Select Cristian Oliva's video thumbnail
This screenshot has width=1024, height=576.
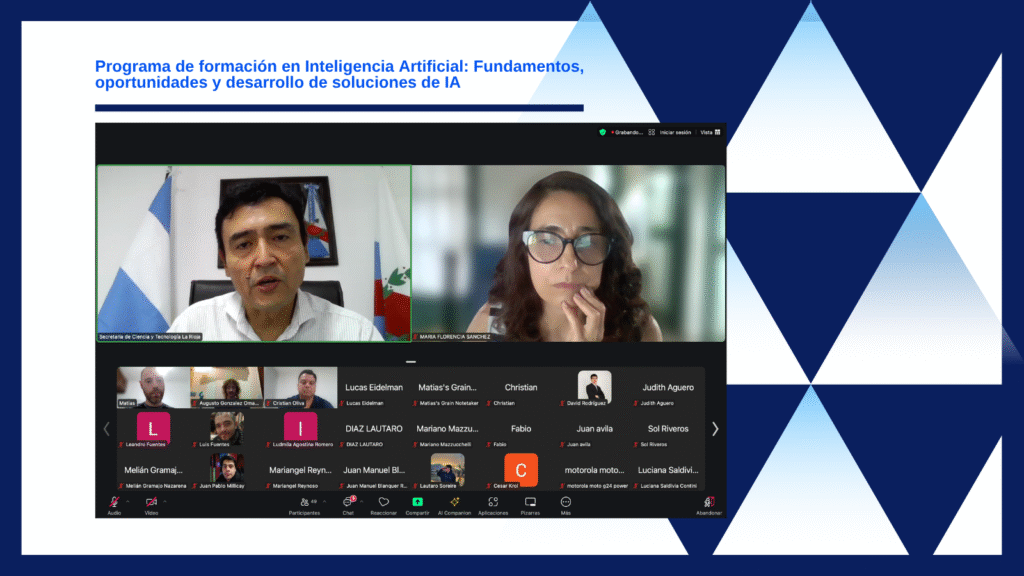click(300, 387)
